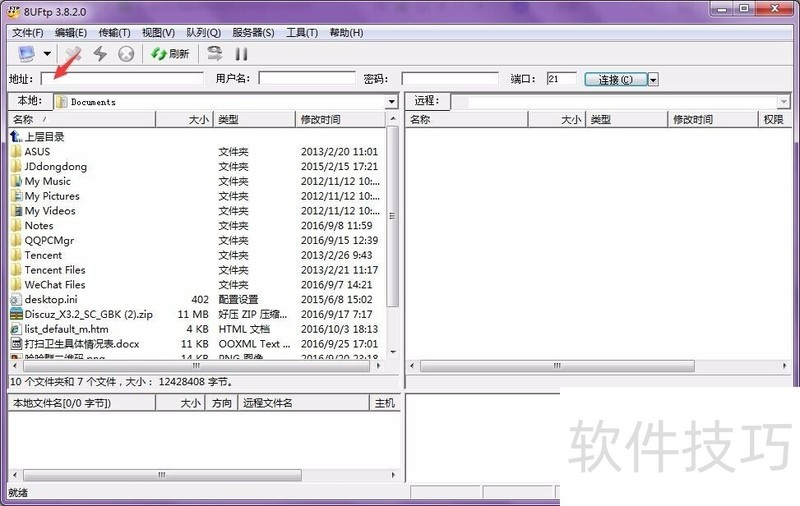Click the 11 MB size cell
Image resolution: width=800 pixels, height=506 pixels.
coord(193,314)
